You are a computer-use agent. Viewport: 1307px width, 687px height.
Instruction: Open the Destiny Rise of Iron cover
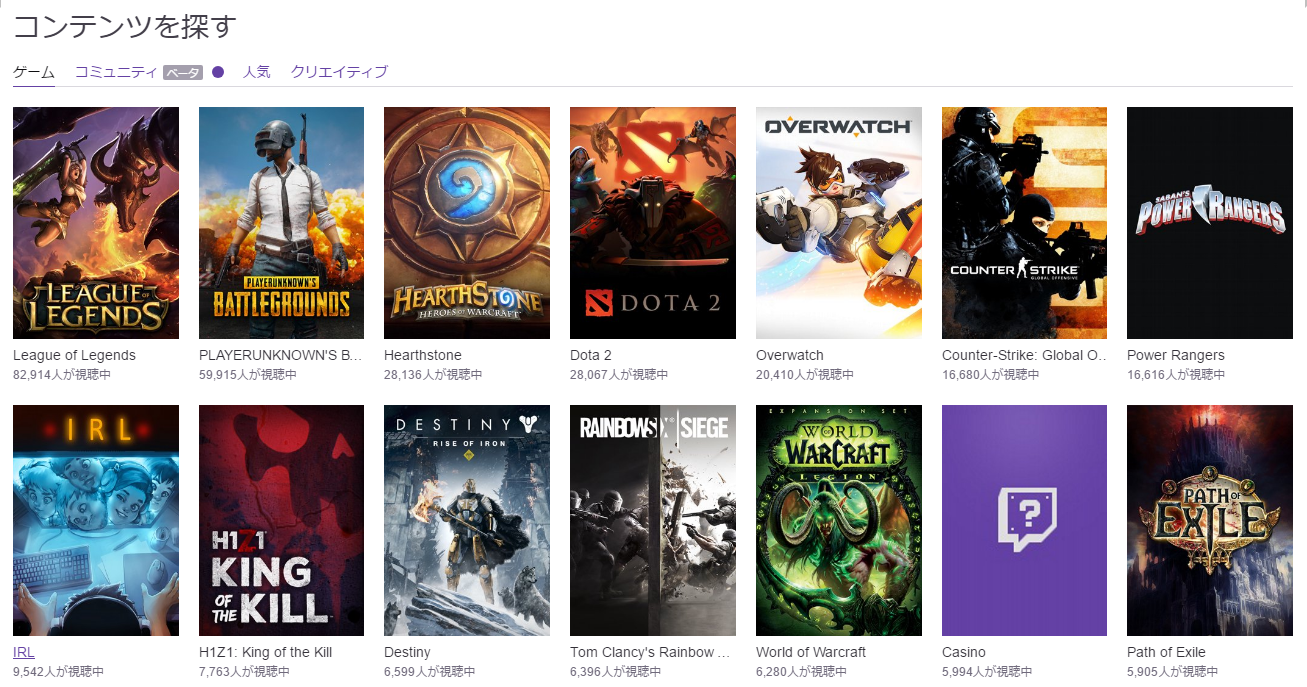(x=467, y=520)
